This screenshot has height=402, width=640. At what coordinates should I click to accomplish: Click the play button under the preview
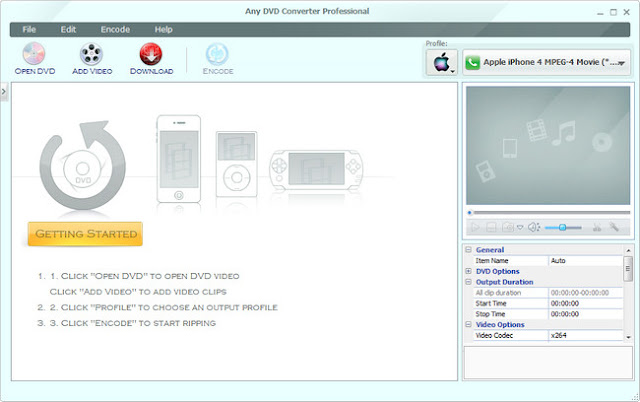(x=475, y=227)
